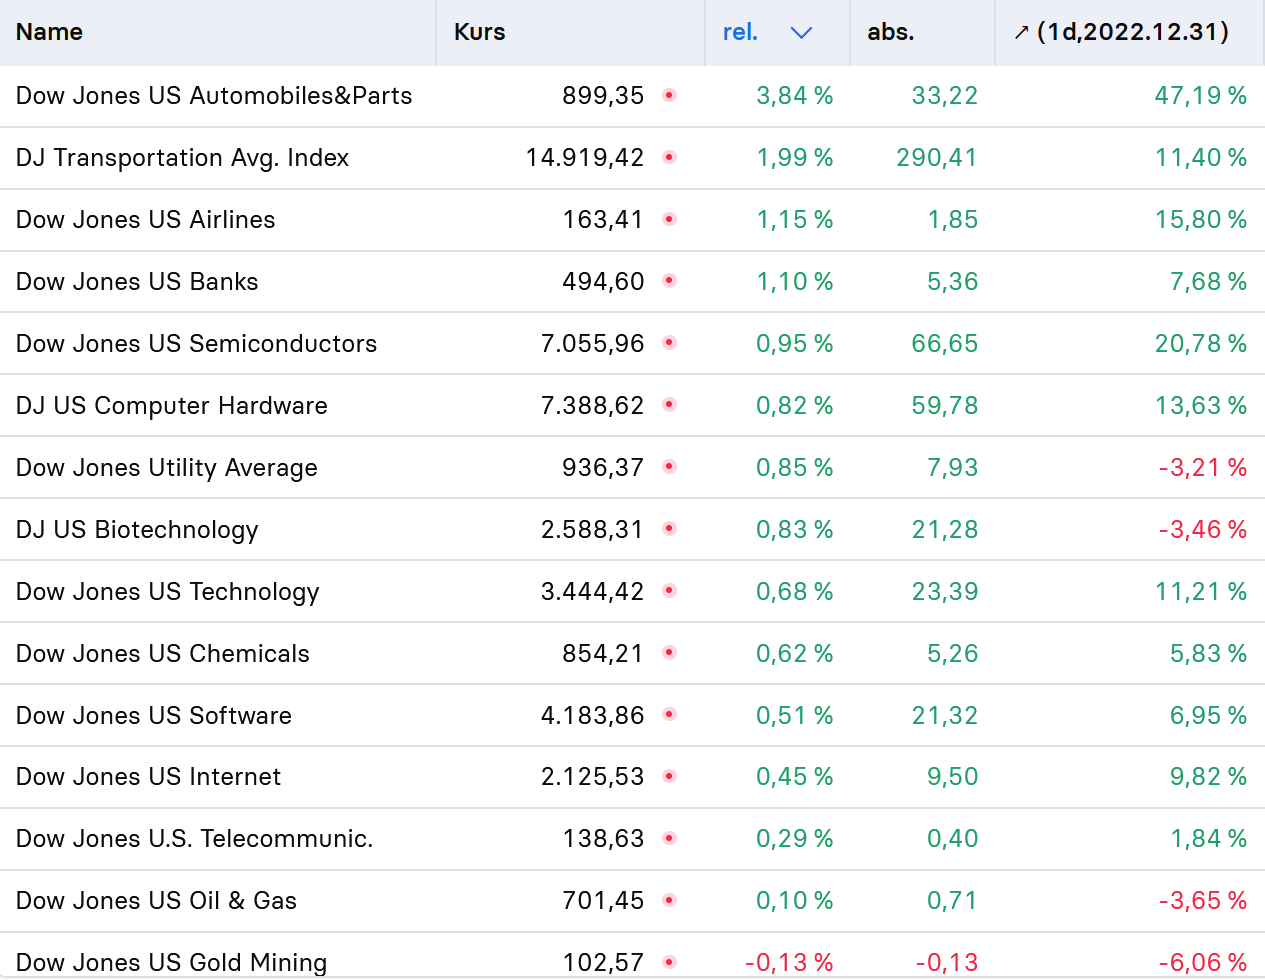Viewport: 1265px width, 980px height.
Task: Click the 0,68 % relative change for Technology
Action: click(795, 591)
